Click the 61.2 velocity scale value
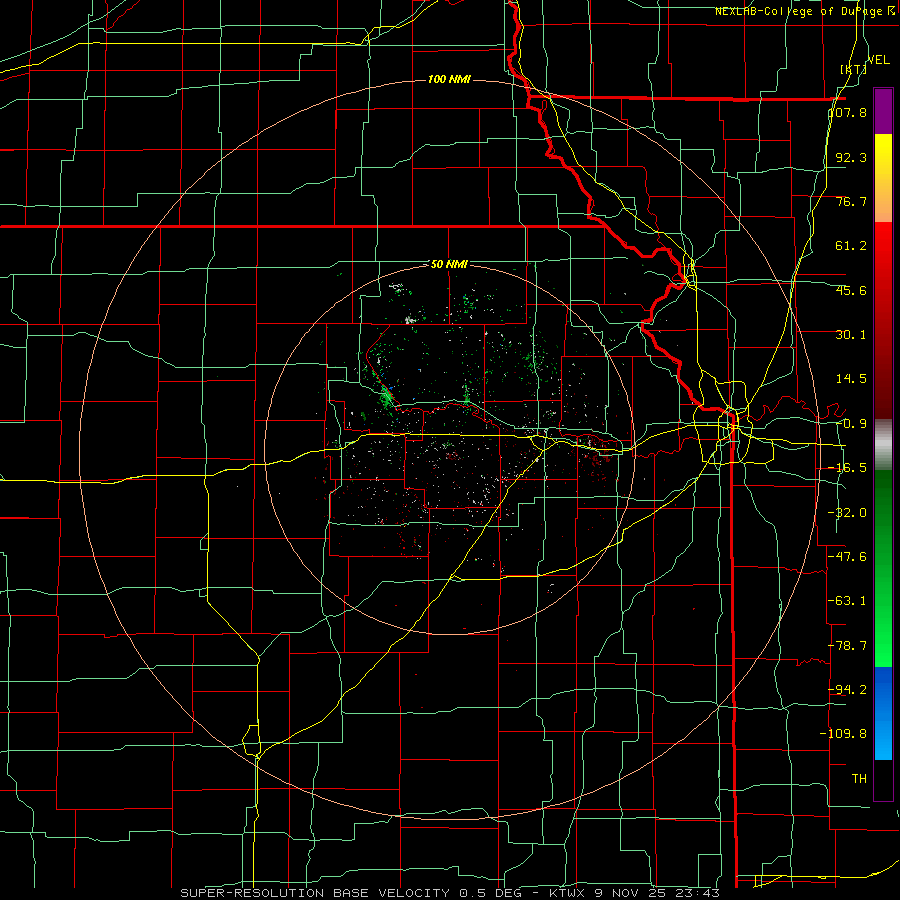The image size is (900, 900). pyautogui.click(x=851, y=246)
